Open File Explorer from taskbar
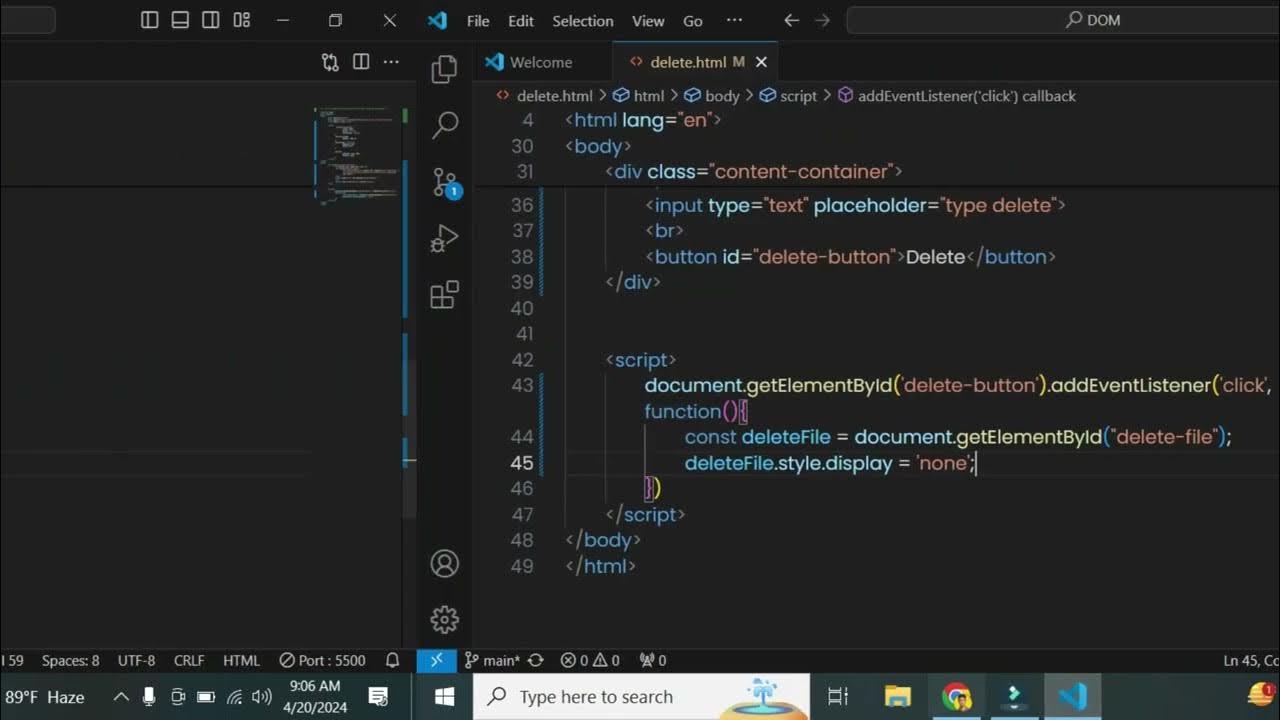The width and height of the screenshot is (1280, 720). [897, 696]
